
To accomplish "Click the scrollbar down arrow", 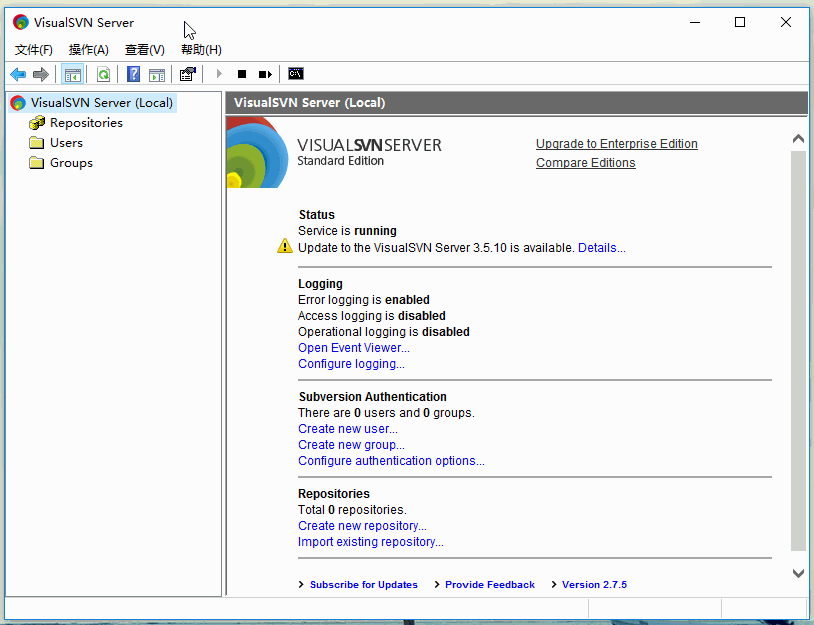I will coord(798,573).
